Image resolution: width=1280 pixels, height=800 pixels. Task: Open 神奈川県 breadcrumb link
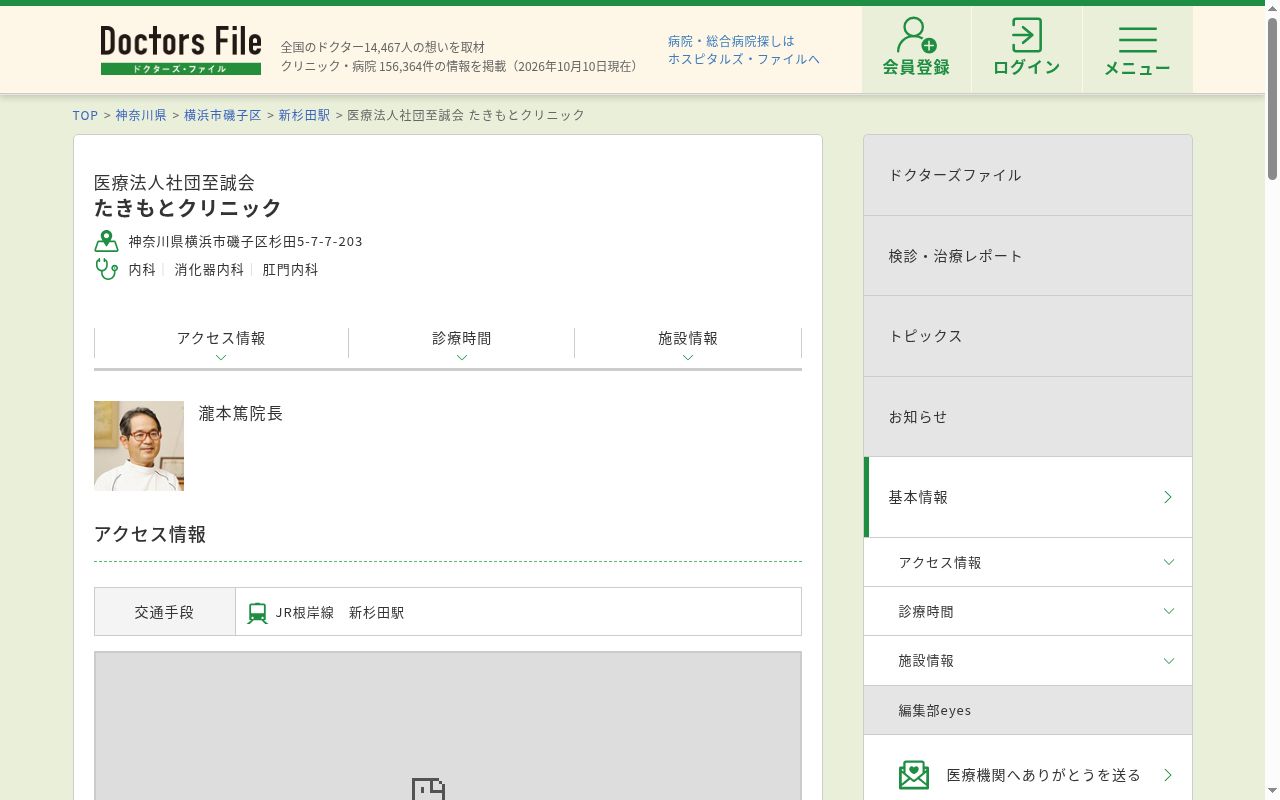(x=141, y=115)
